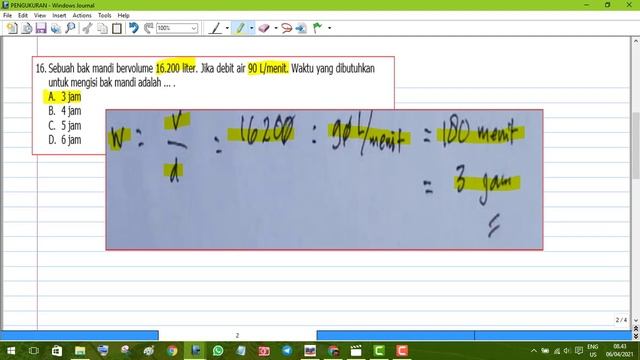Switch ENG US input language

pyautogui.click(x=593, y=351)
